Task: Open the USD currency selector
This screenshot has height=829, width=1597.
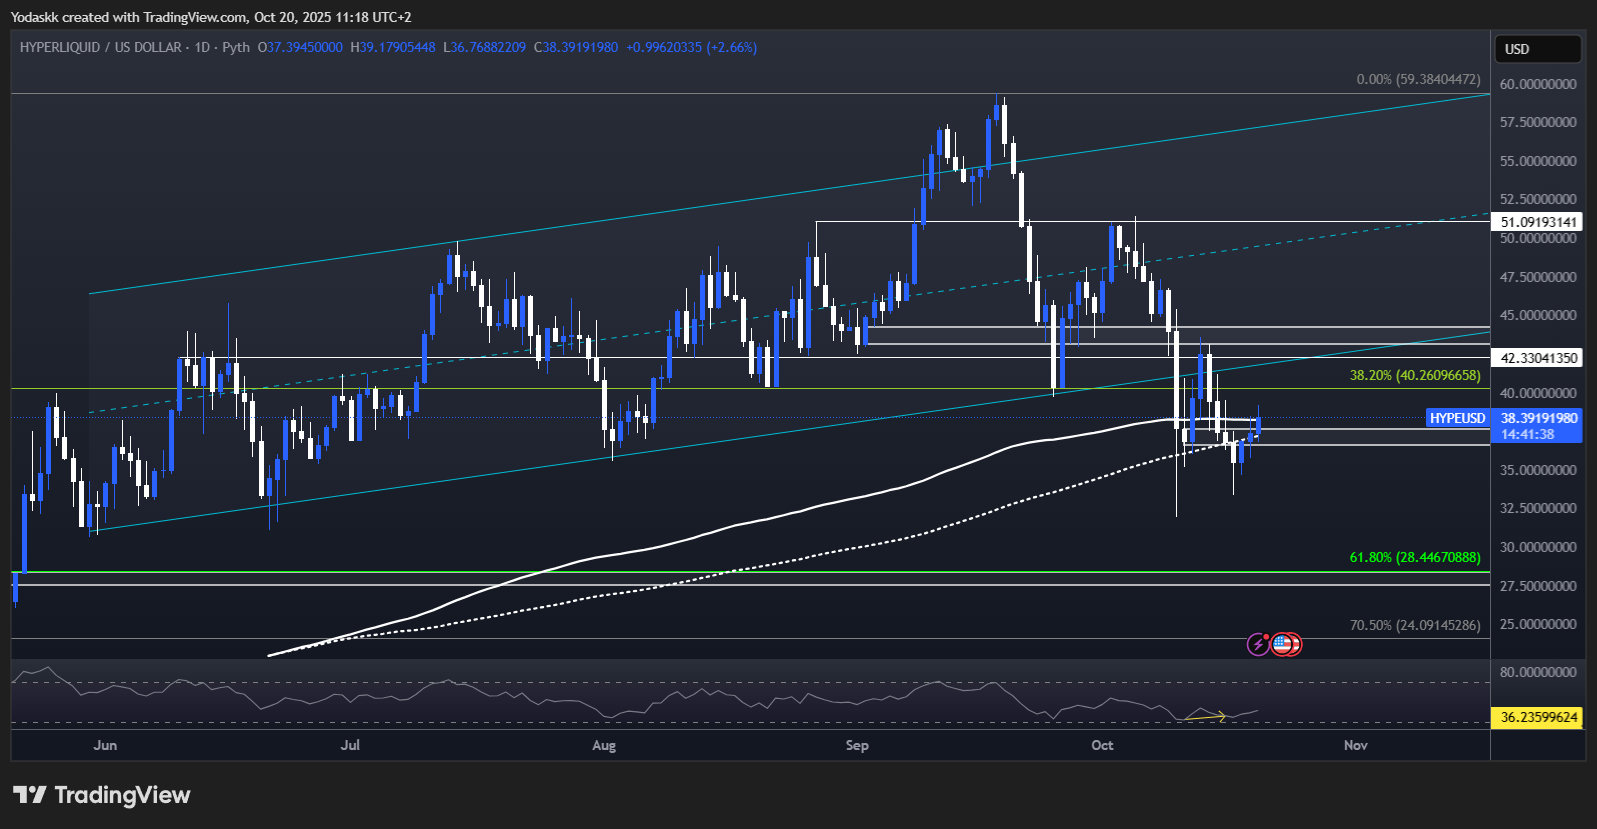Action: pyautogui.click(x=1537, y=49)
